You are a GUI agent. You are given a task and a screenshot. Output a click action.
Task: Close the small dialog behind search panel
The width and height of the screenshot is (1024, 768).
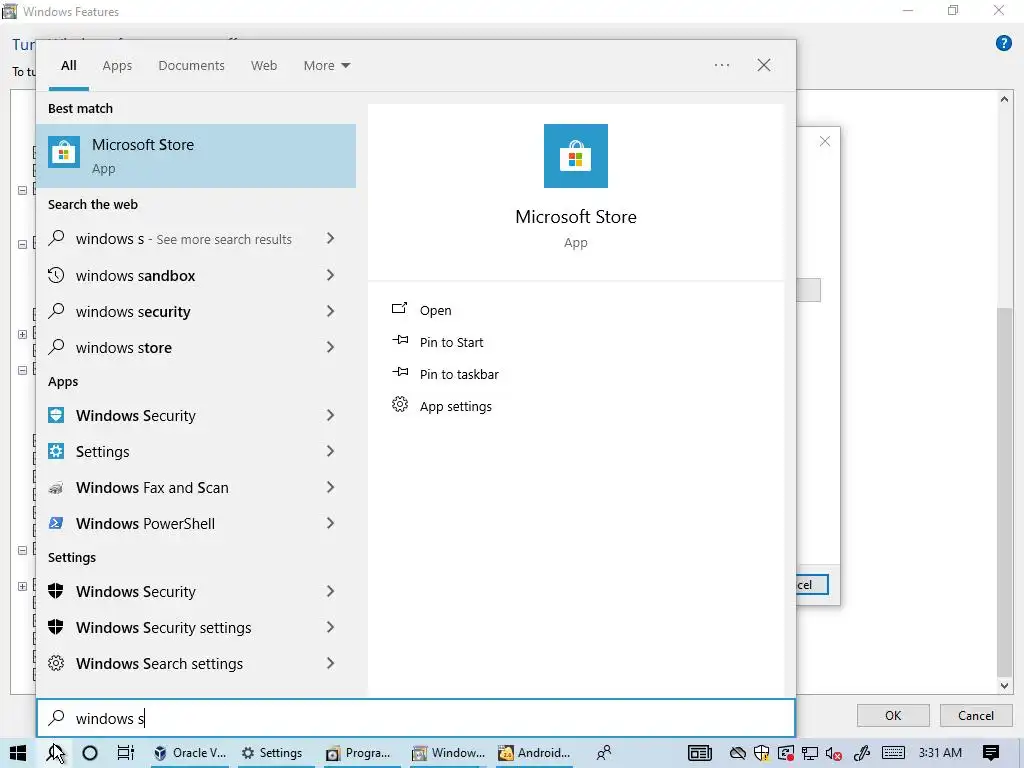825,141
